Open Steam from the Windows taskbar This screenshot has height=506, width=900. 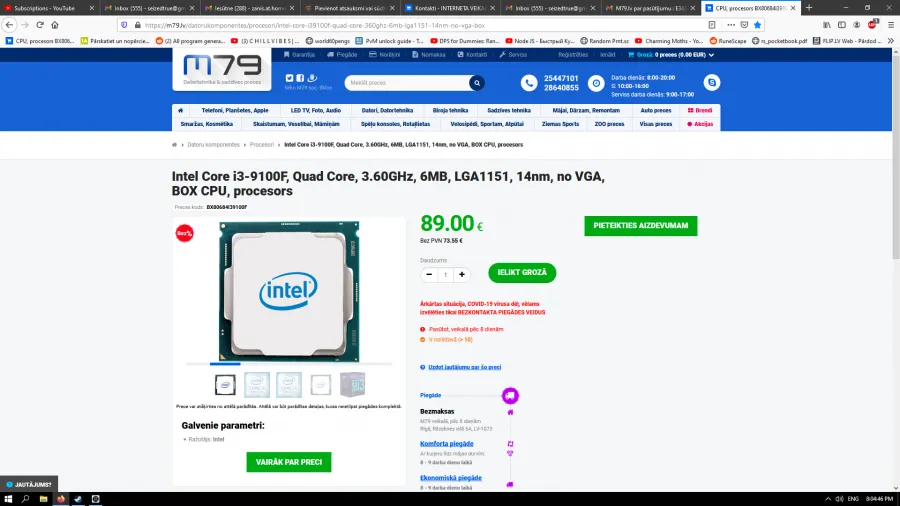pos(78,499)
